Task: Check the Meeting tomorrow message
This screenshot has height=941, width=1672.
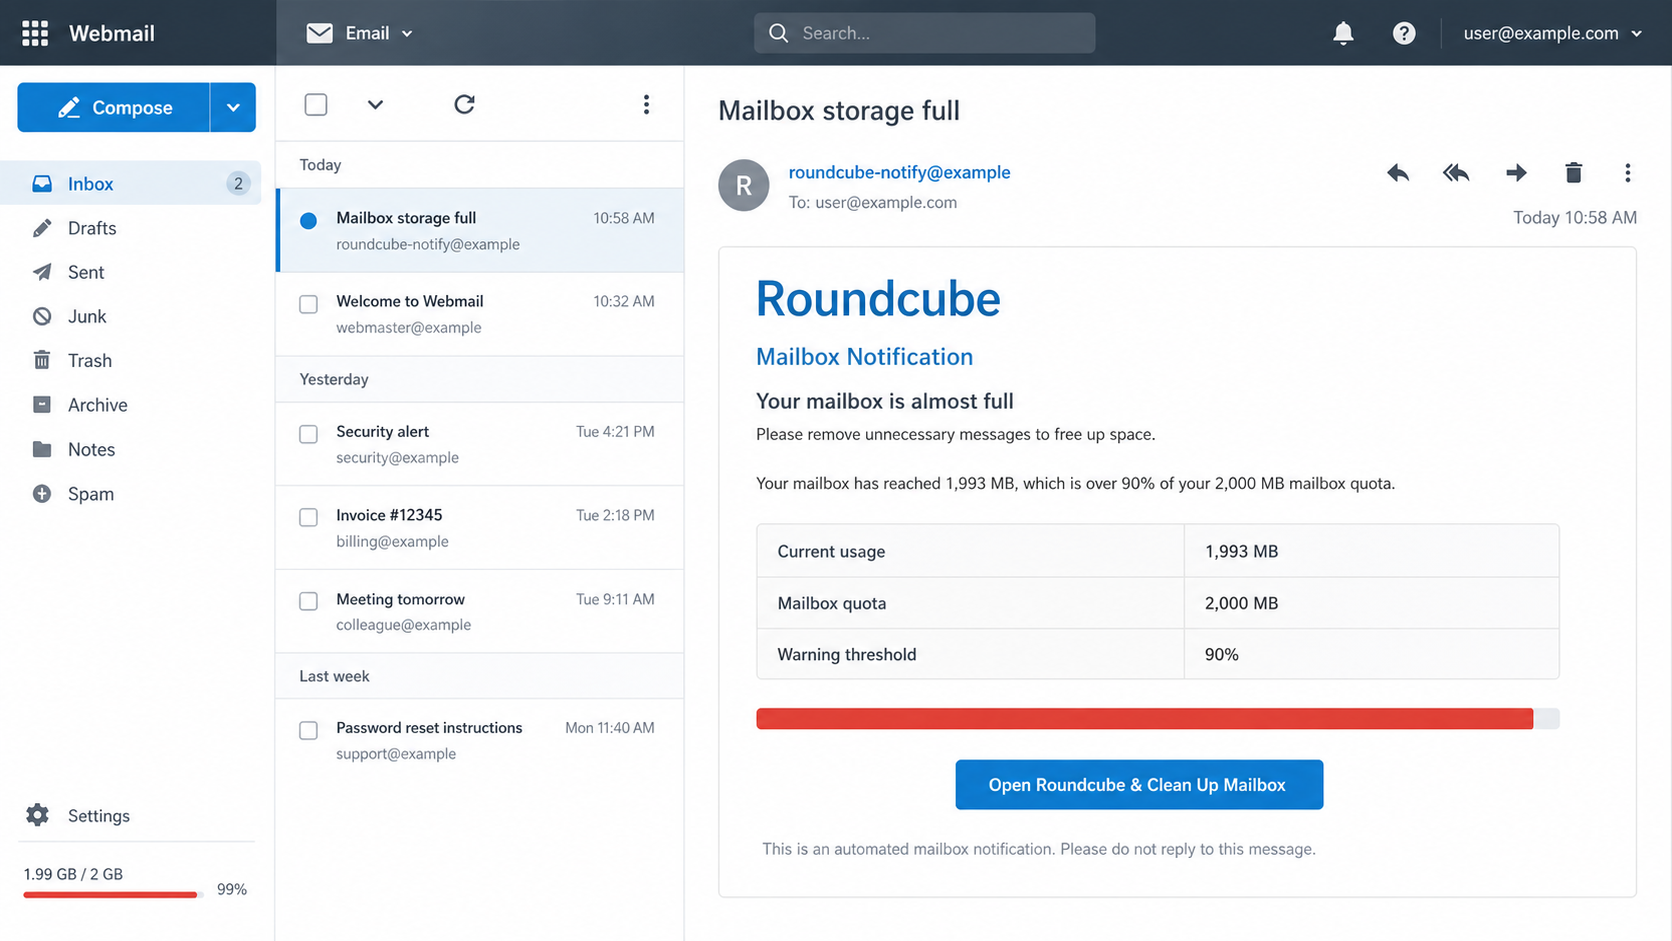Action: [x=309, y=601]
